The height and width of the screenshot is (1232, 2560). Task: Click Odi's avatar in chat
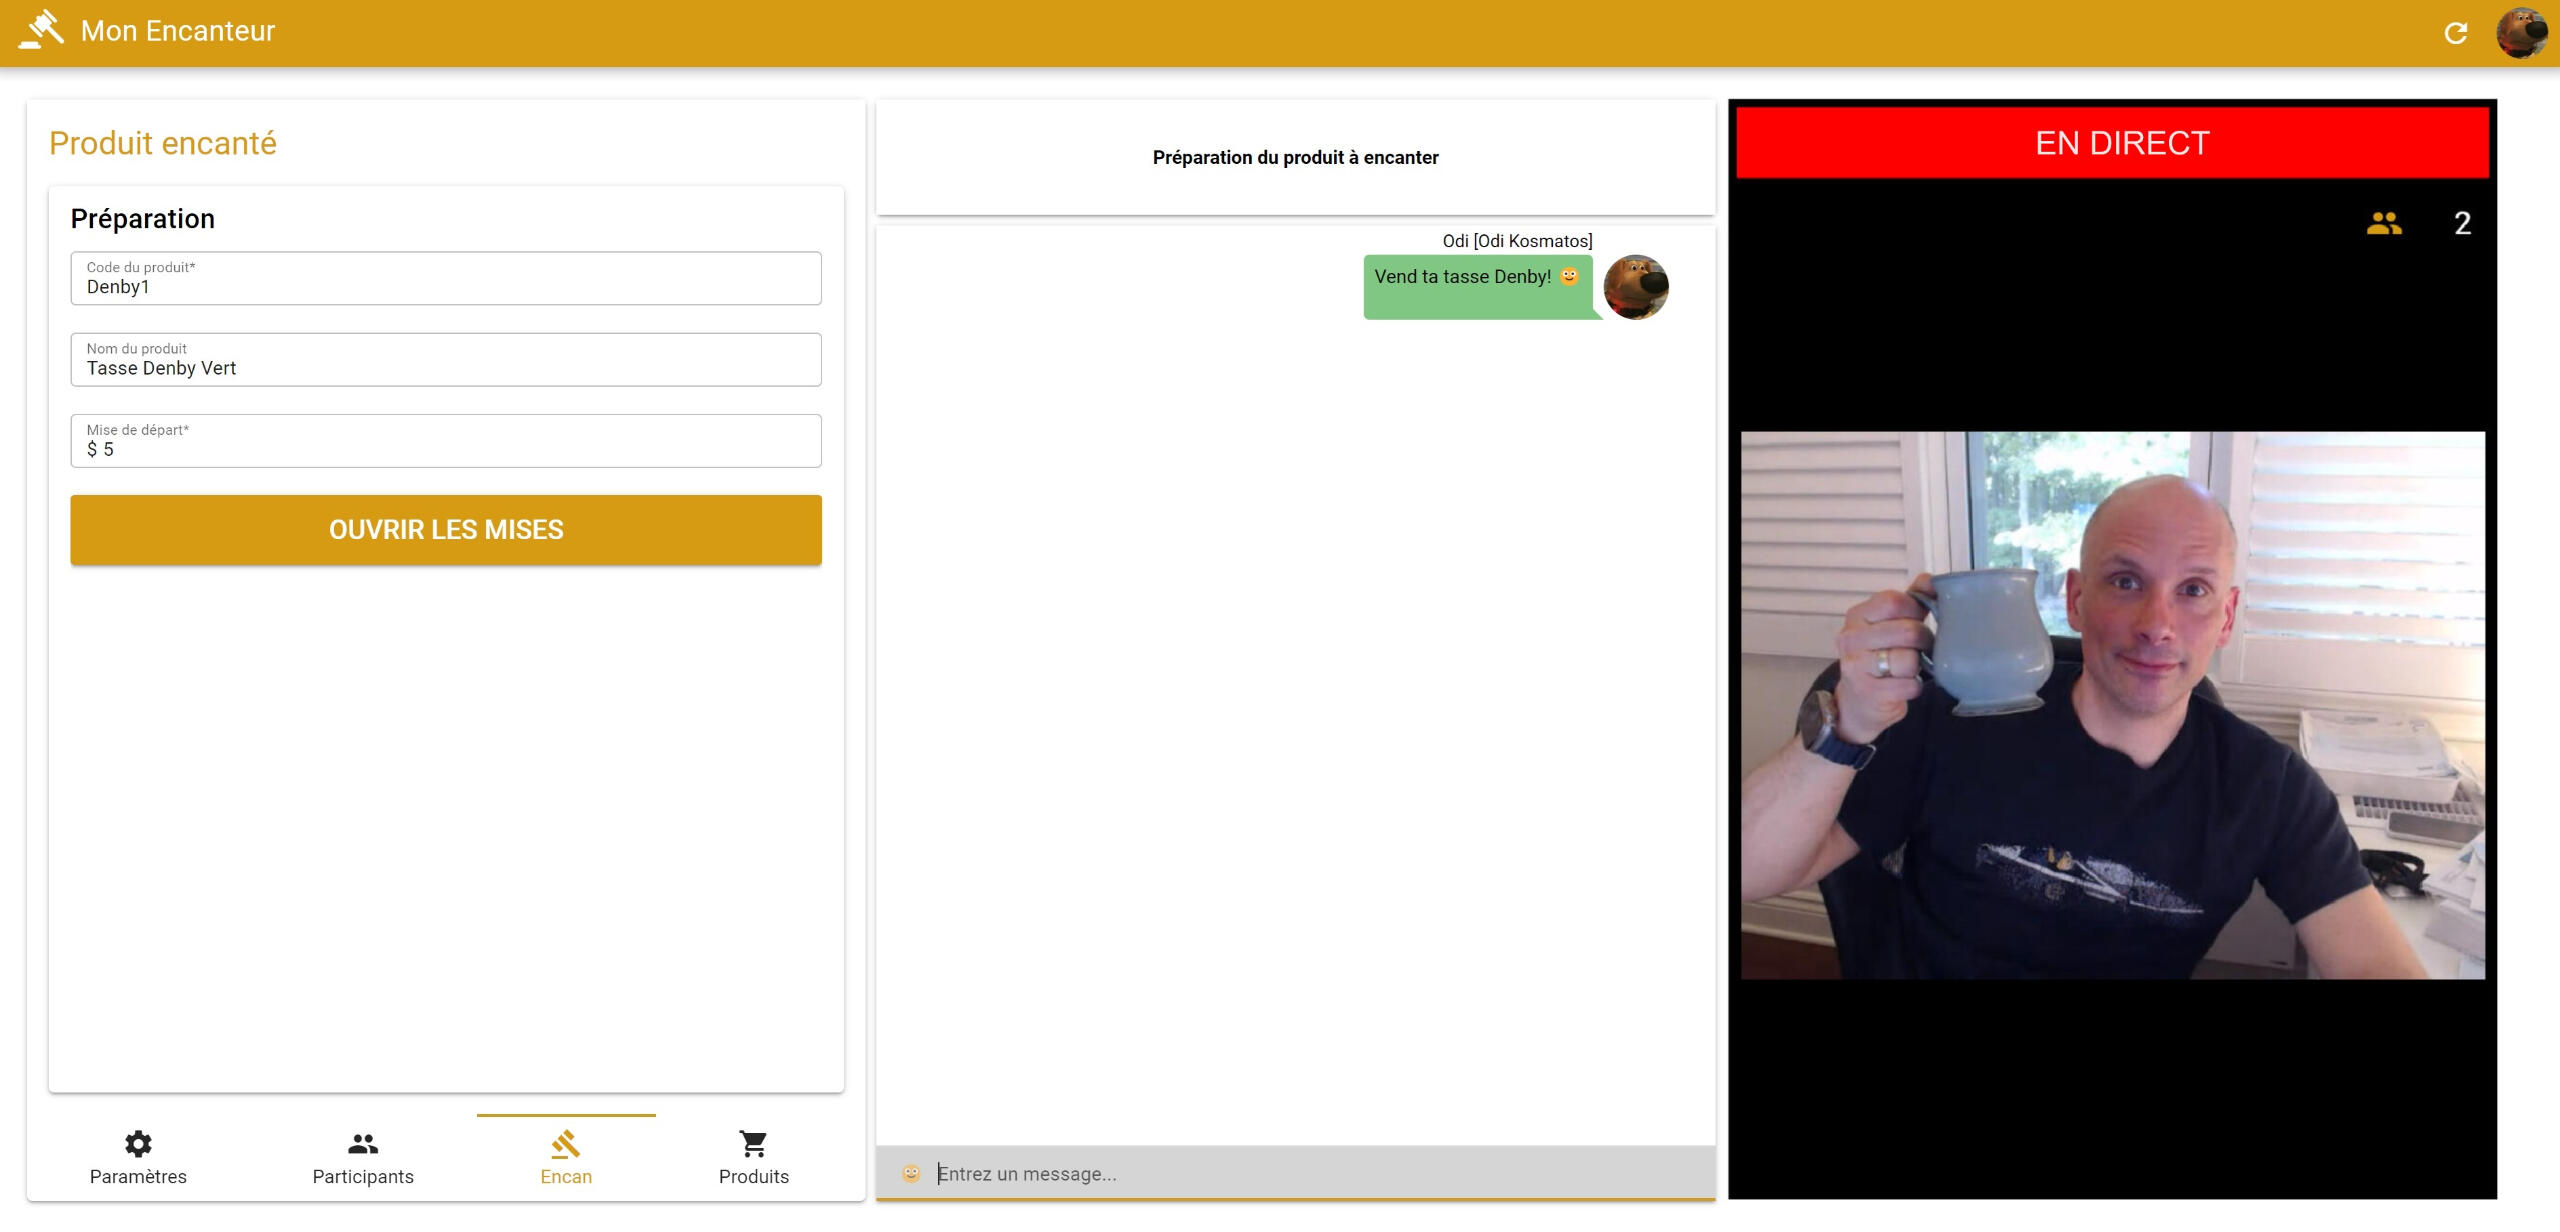(1636, 287)
